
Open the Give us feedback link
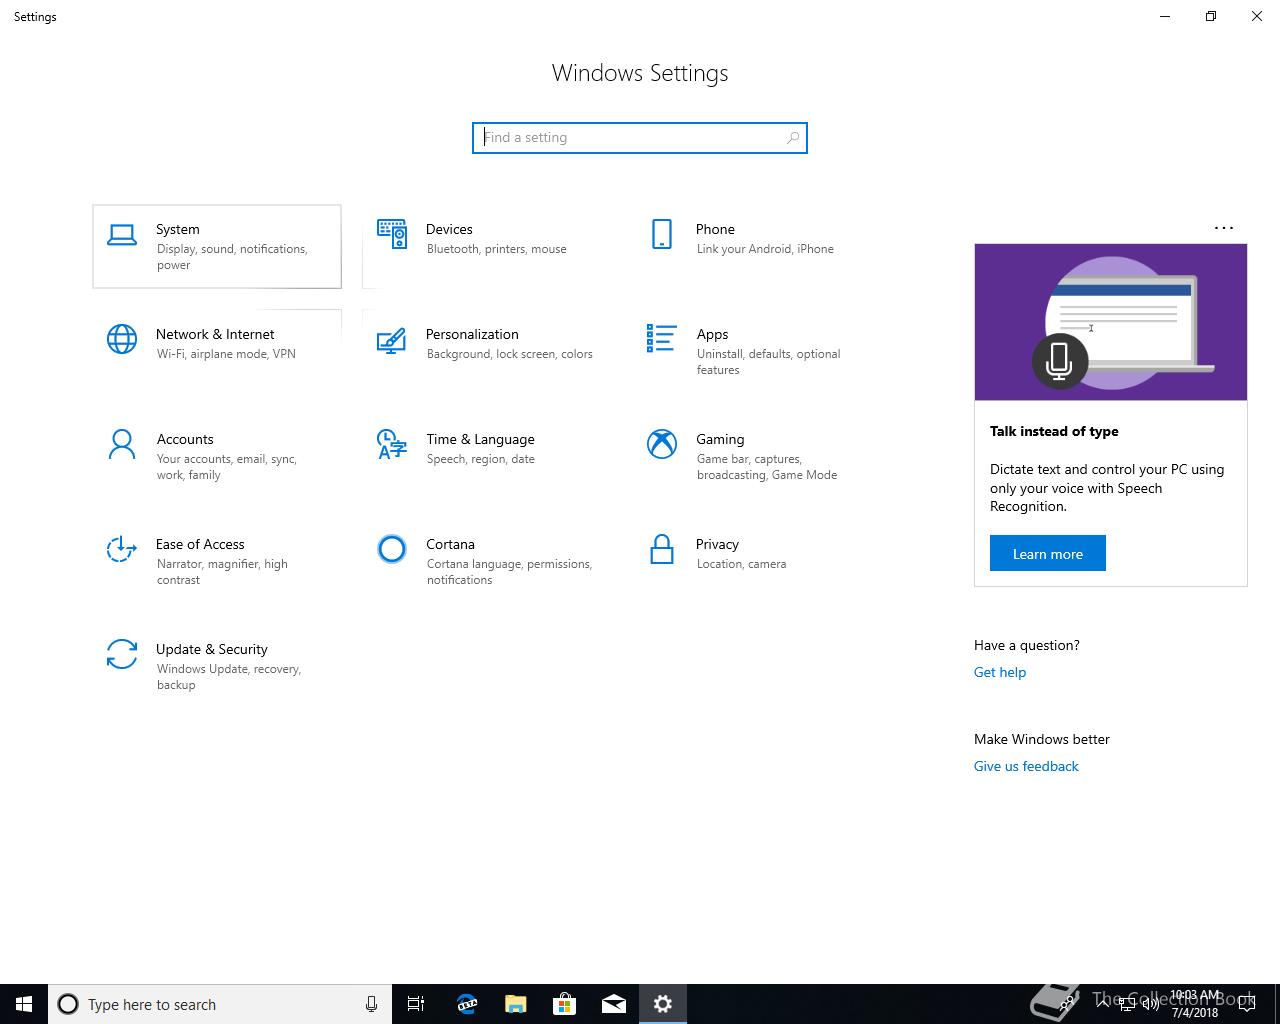[x=1026, y=766]
